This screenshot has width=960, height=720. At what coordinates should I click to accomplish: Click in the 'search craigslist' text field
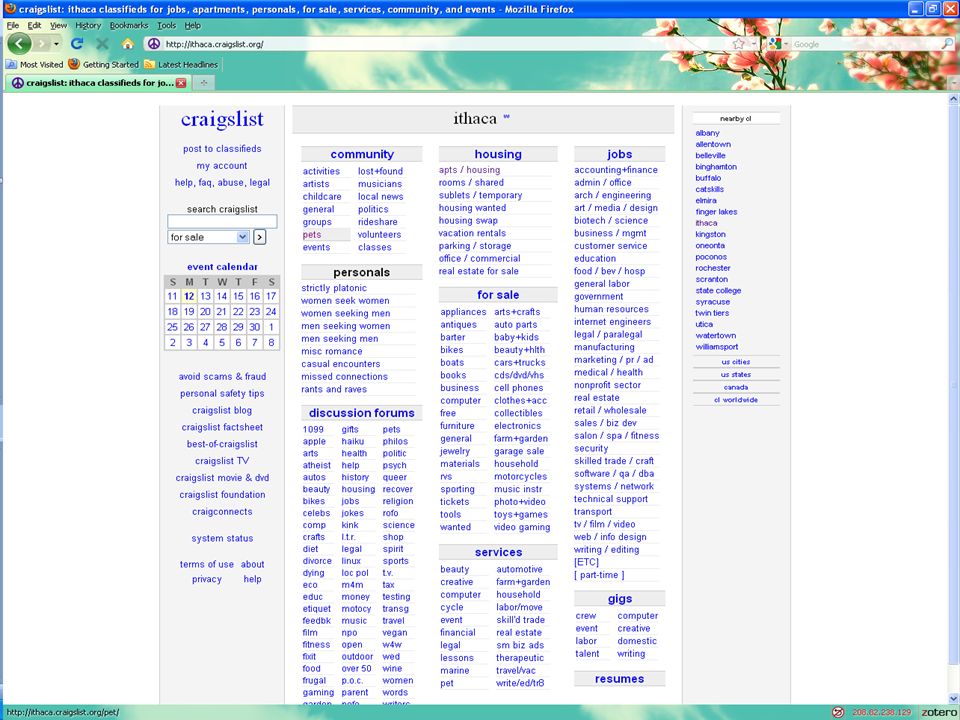point(222,222)
